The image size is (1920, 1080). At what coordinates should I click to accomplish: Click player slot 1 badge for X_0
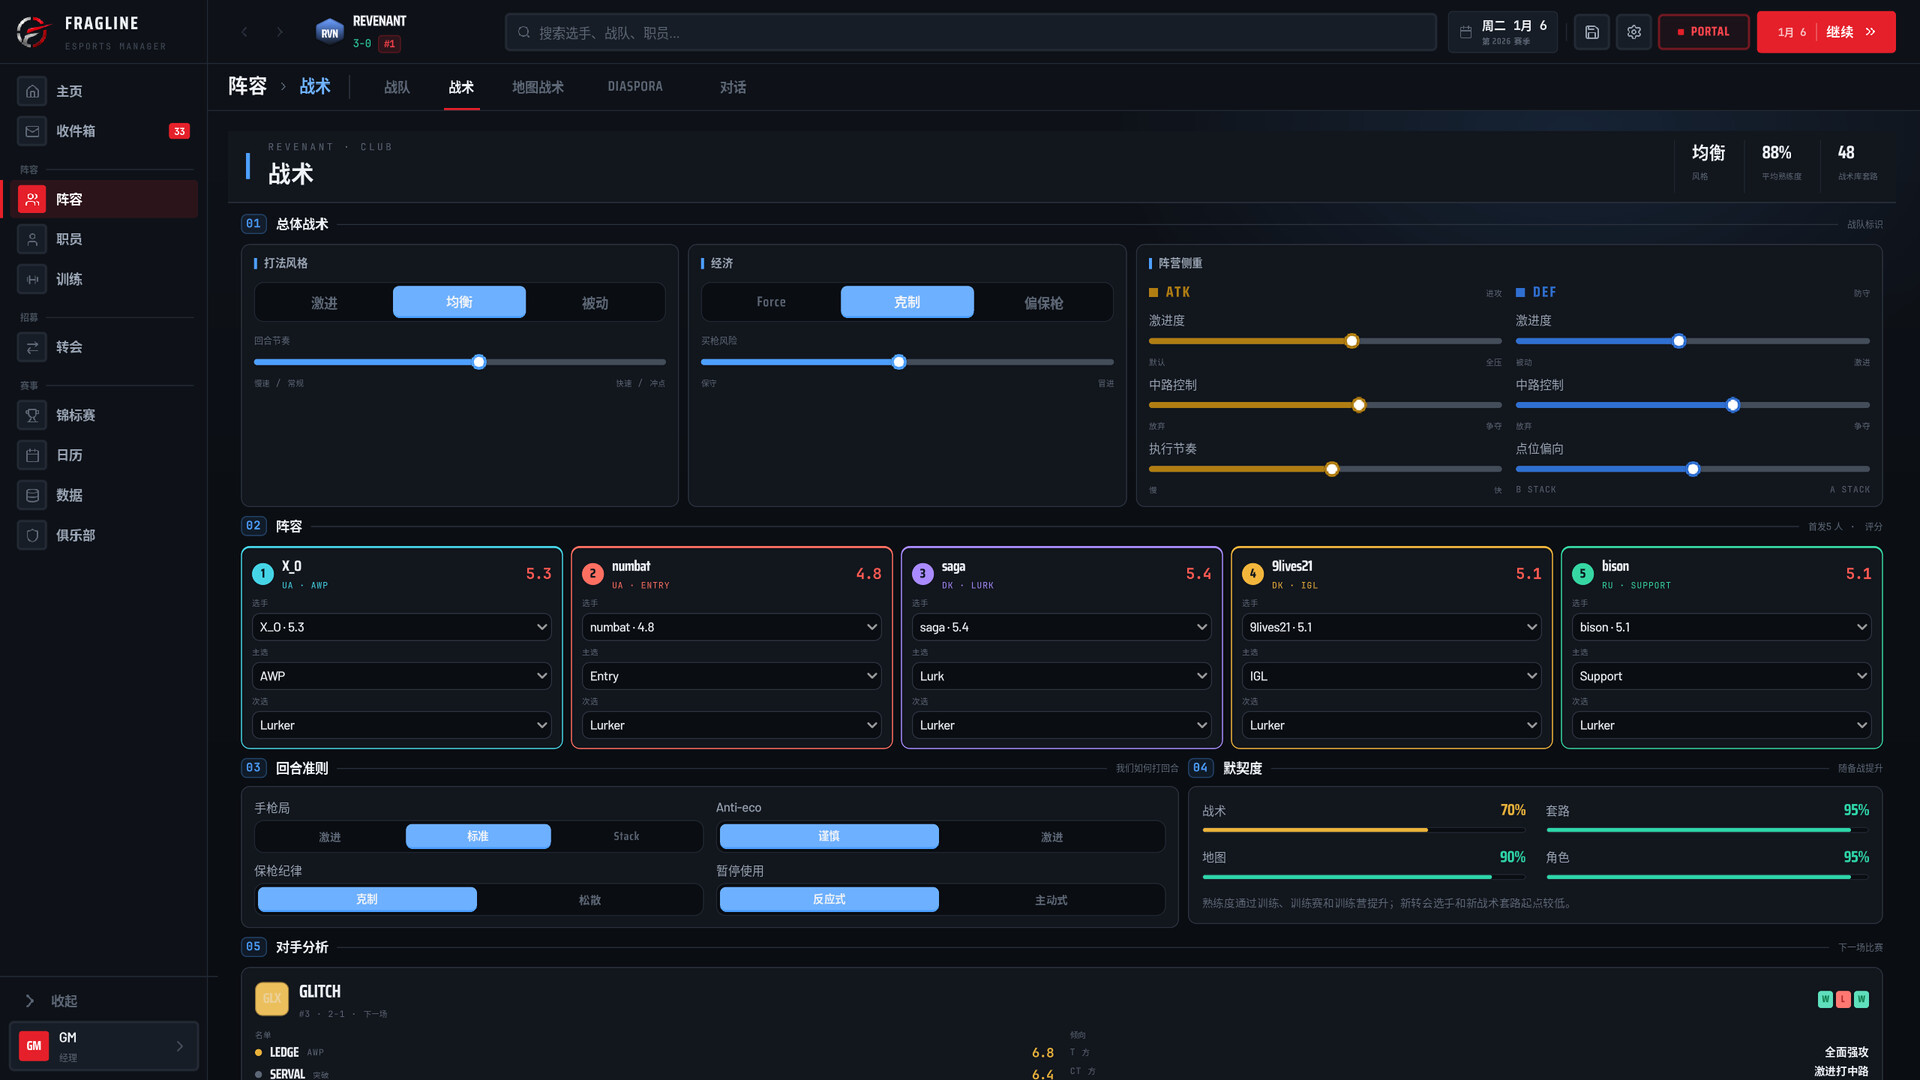(262, 574)
